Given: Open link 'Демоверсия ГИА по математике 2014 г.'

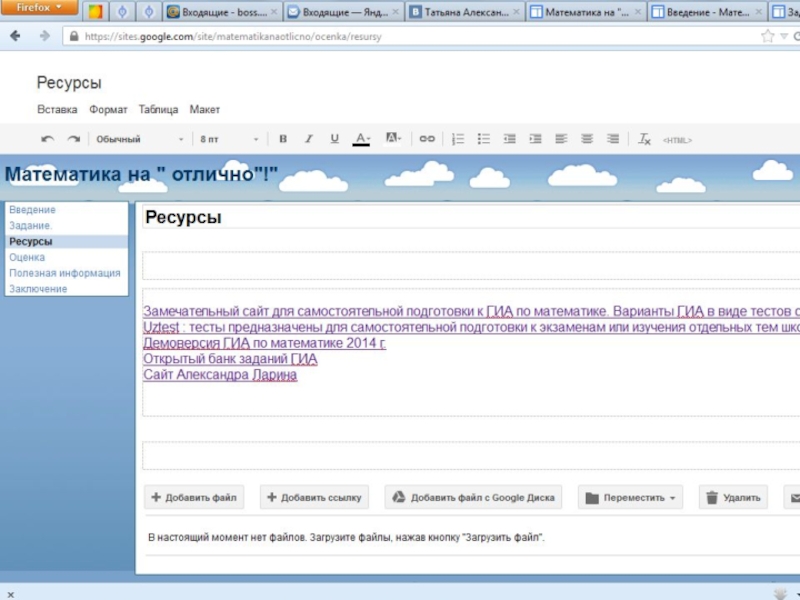Looking at the screenshot, I should click(264, 343).
